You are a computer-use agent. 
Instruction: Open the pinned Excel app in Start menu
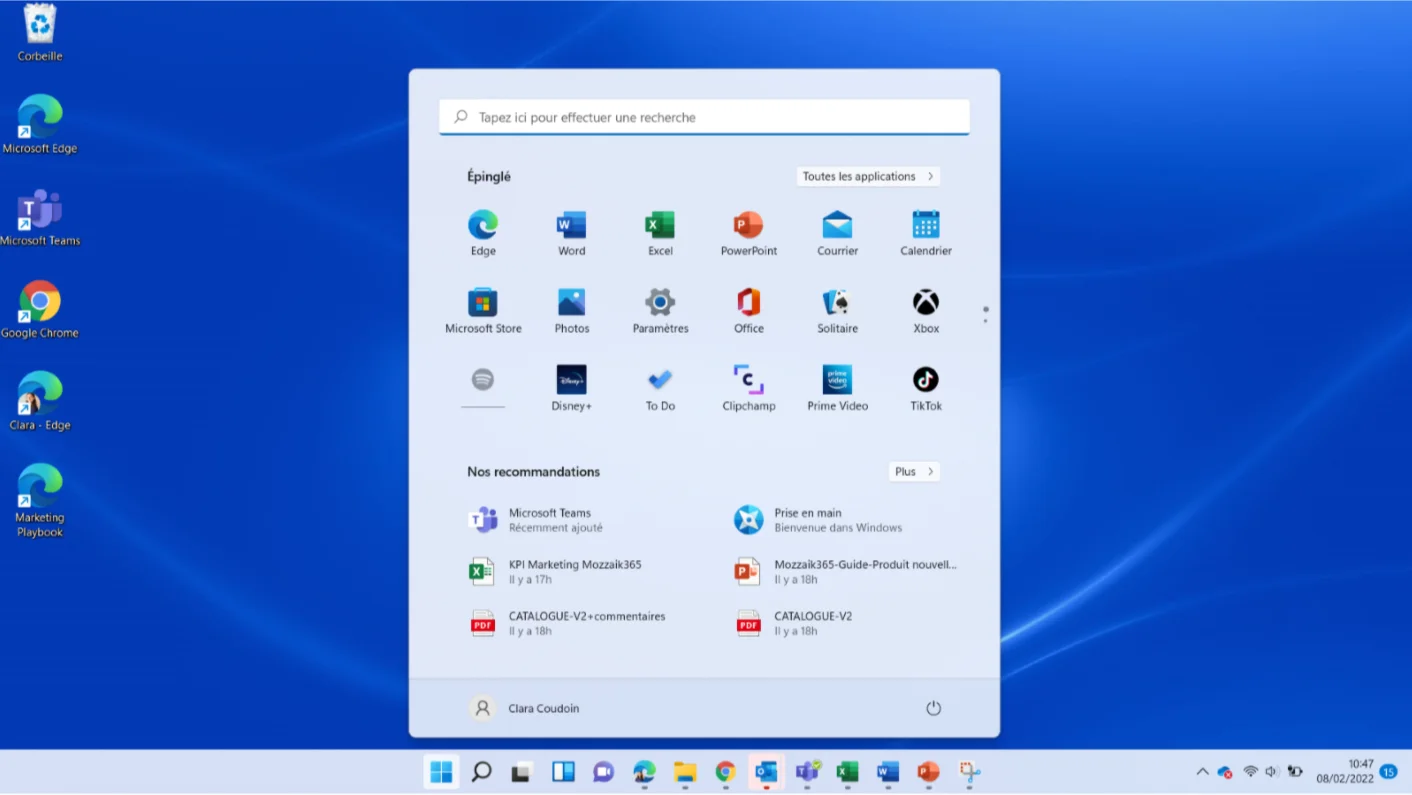coord(660,233)
